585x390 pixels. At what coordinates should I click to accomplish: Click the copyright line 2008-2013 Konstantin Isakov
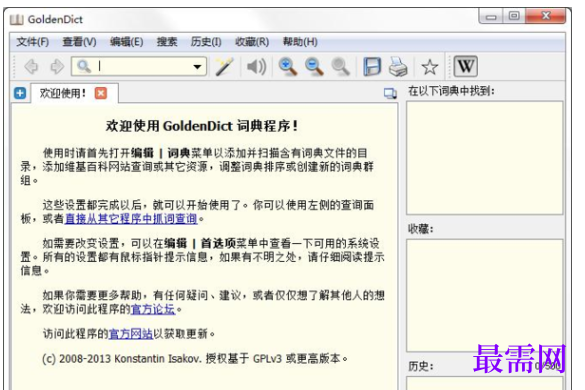tap(194, 358)
